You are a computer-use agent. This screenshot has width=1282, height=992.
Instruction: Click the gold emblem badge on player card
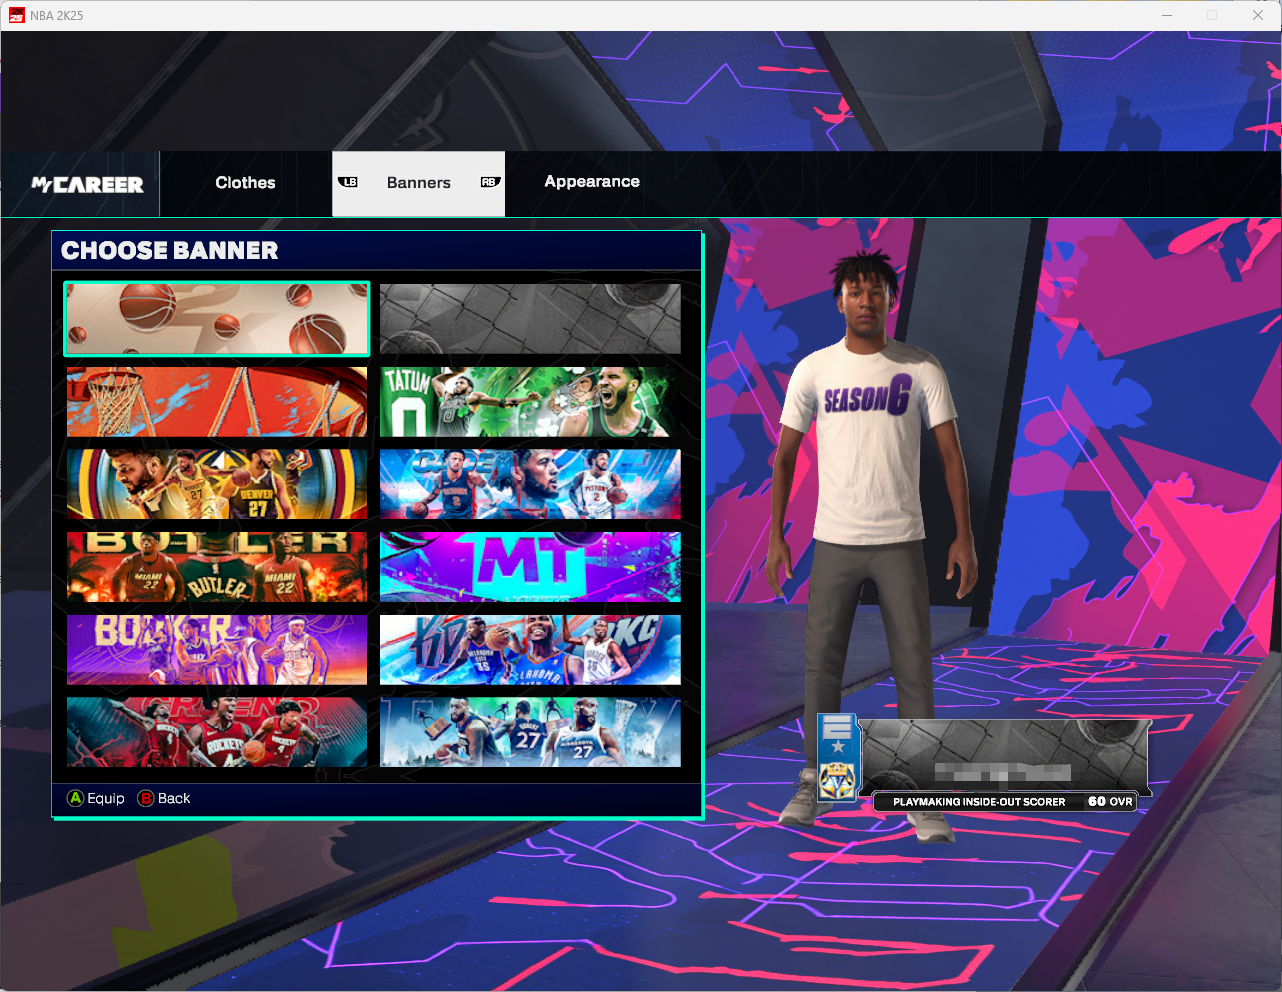[838, 781]
